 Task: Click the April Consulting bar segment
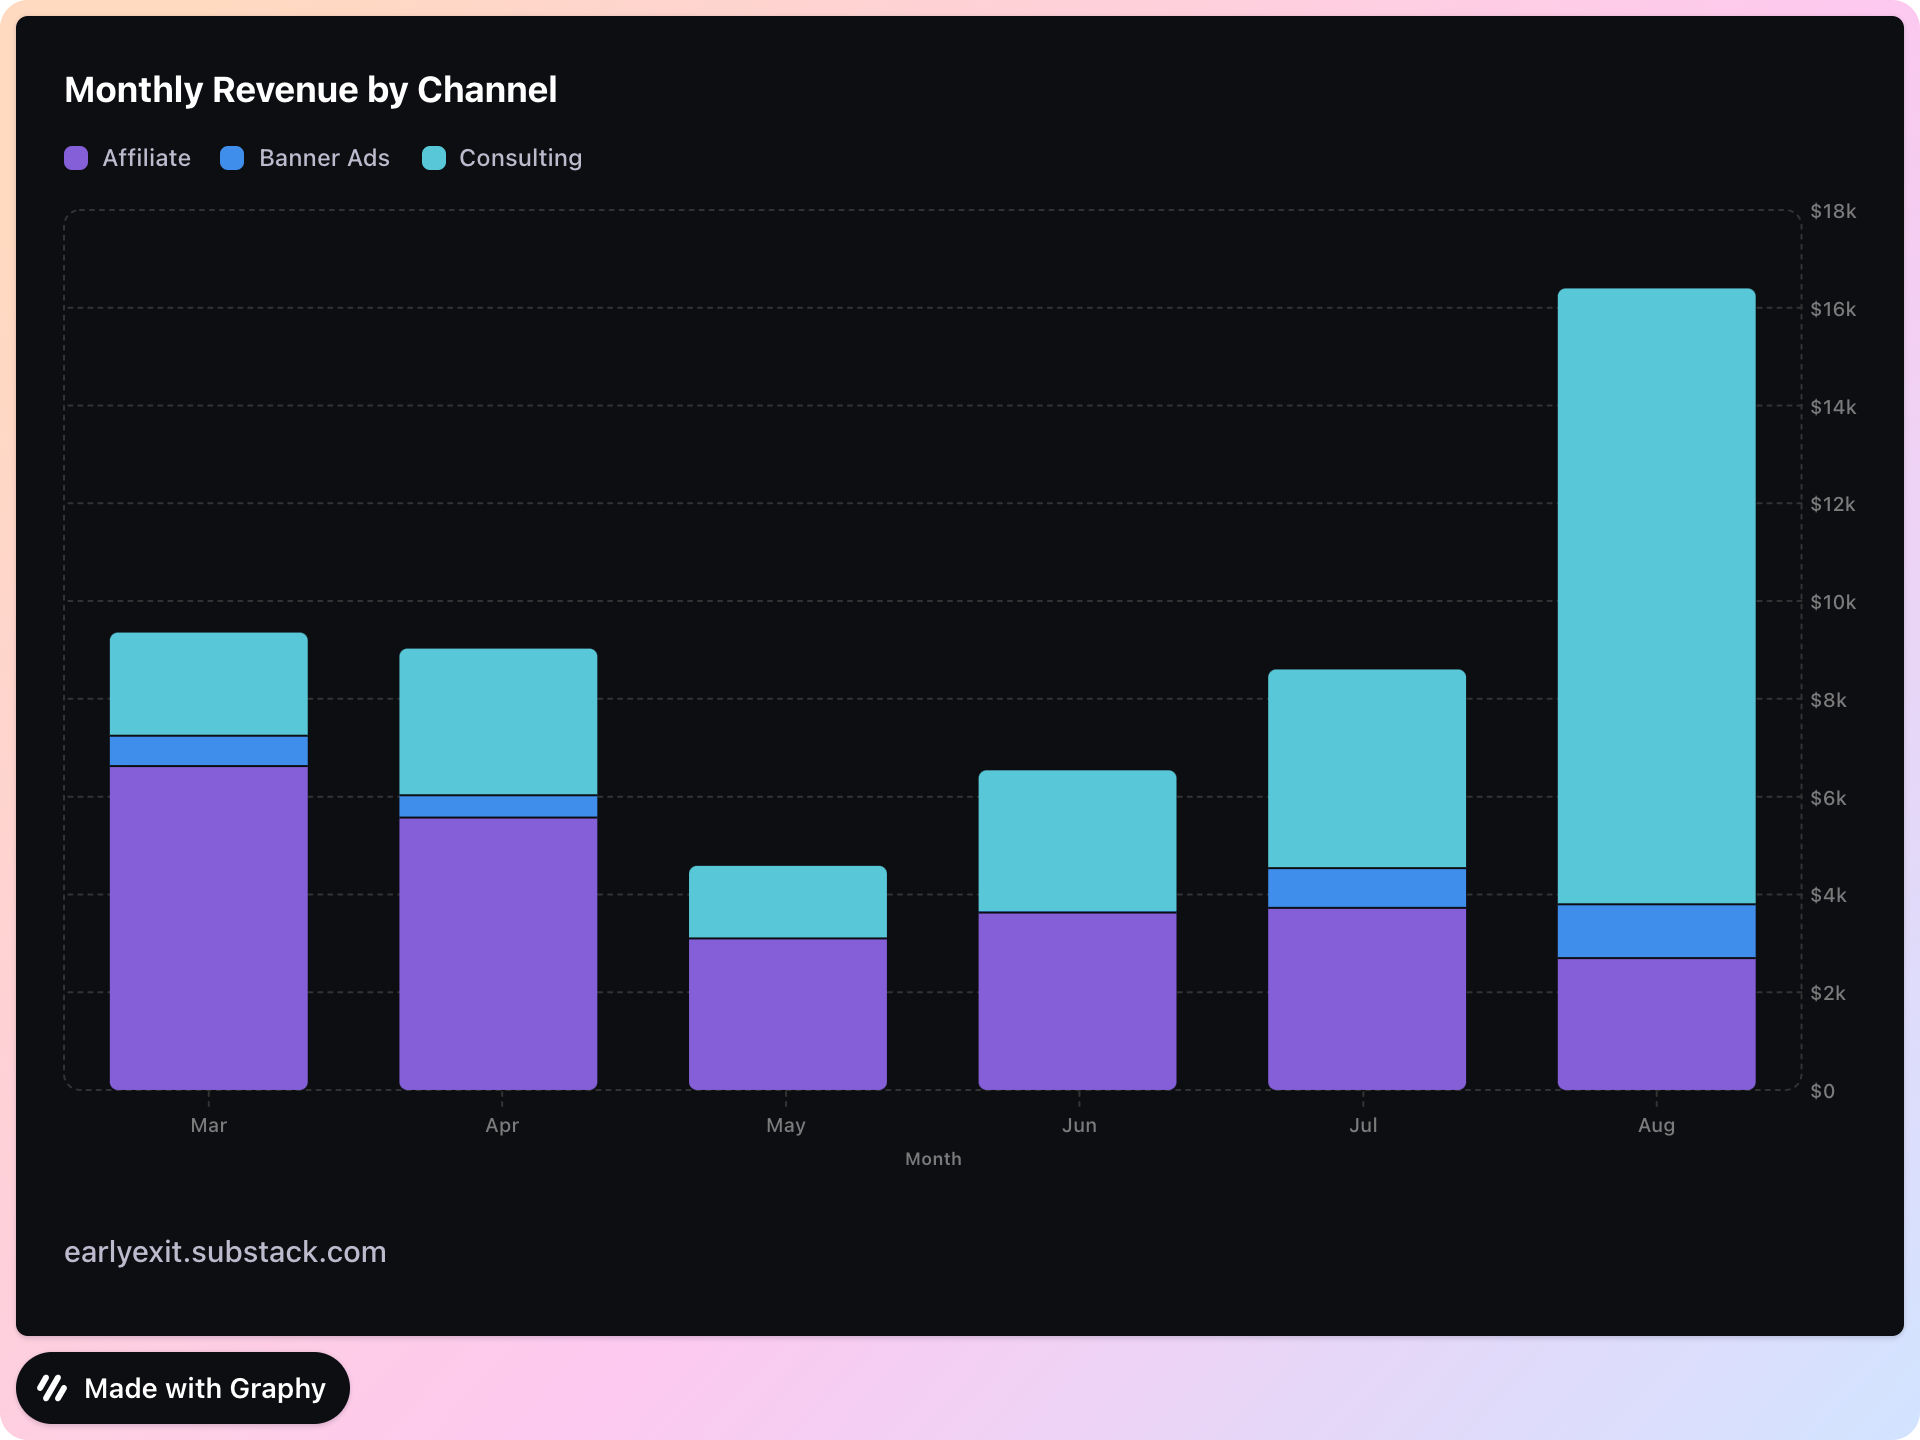pyautogui.click(x=498, y=722)
